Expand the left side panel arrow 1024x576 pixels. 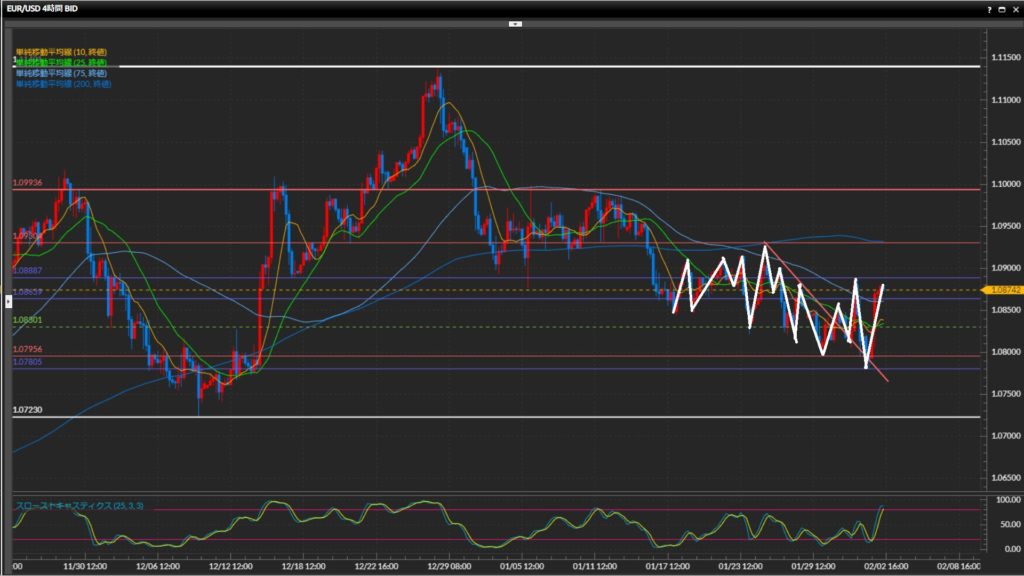click(x=8, y=287)
